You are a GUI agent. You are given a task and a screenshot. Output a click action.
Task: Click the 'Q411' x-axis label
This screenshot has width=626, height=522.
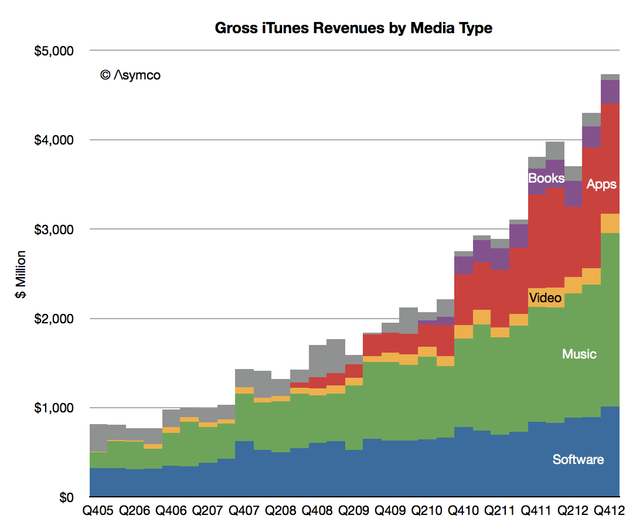(x=536, y=510)
